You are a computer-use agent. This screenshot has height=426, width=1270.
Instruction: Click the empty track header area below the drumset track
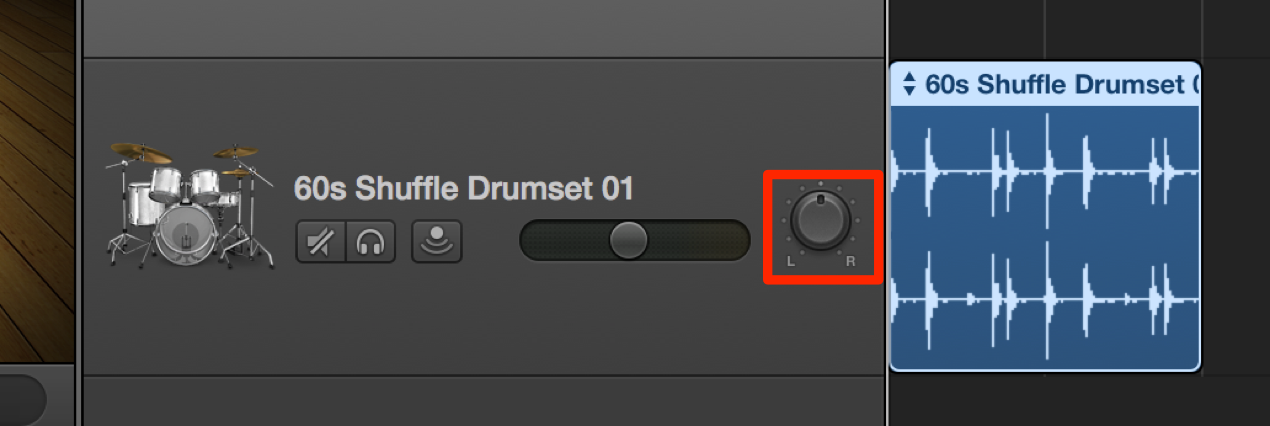(483, 401)
